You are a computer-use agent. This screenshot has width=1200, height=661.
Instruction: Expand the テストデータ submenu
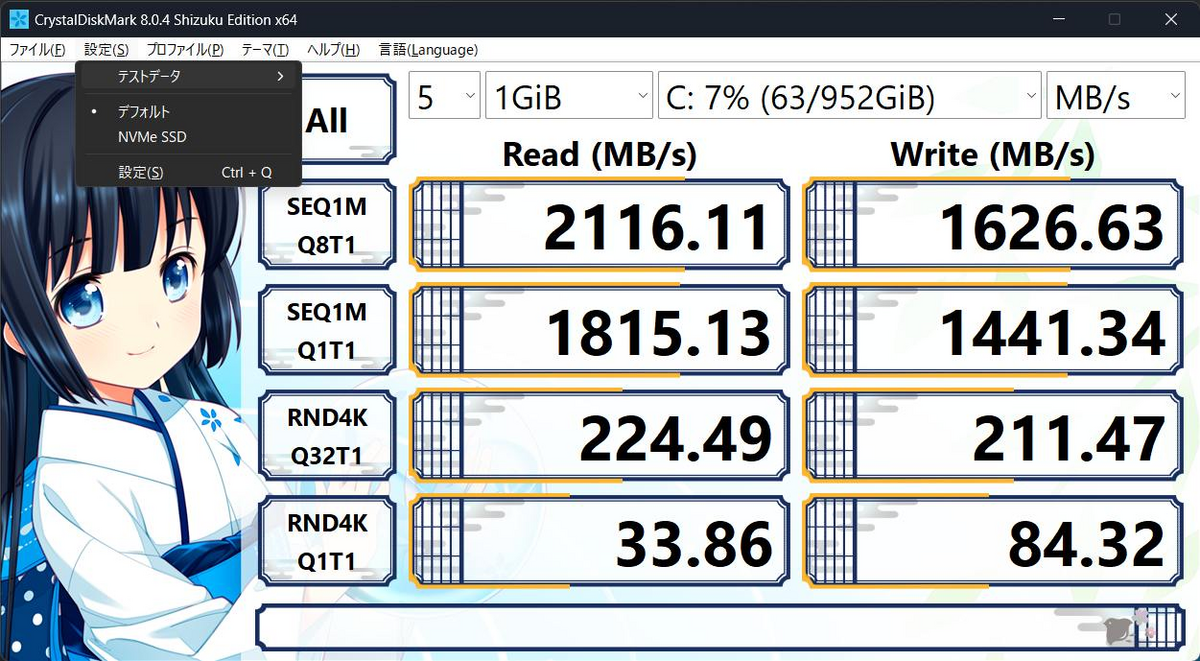[188, 76]
